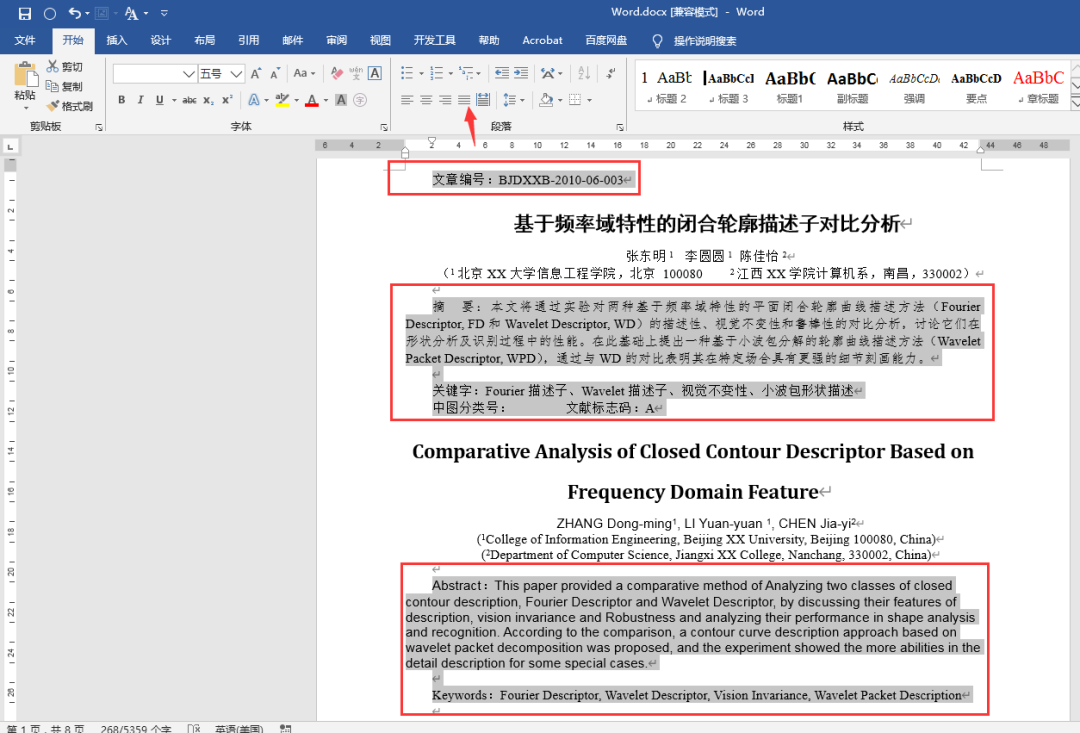Click the Shrink Font icon
The image size is (1080, 733).
click(x=275, y=73)
